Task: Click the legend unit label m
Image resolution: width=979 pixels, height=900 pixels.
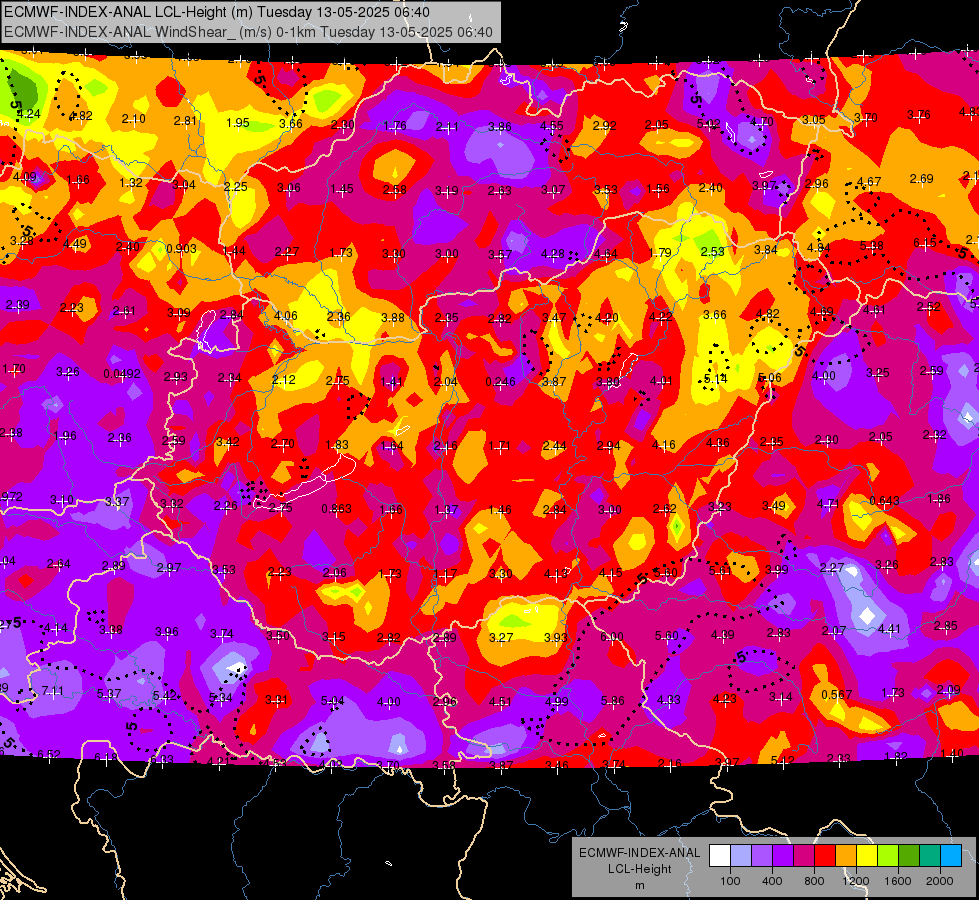Action: click(x=639, y=885)
